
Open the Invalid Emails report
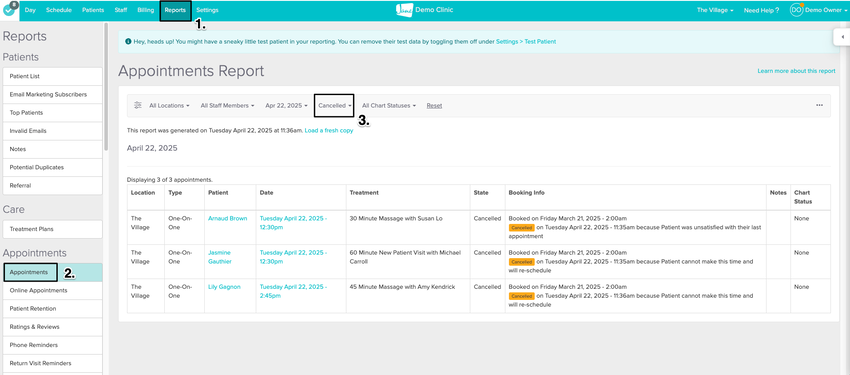coord(53,131)
